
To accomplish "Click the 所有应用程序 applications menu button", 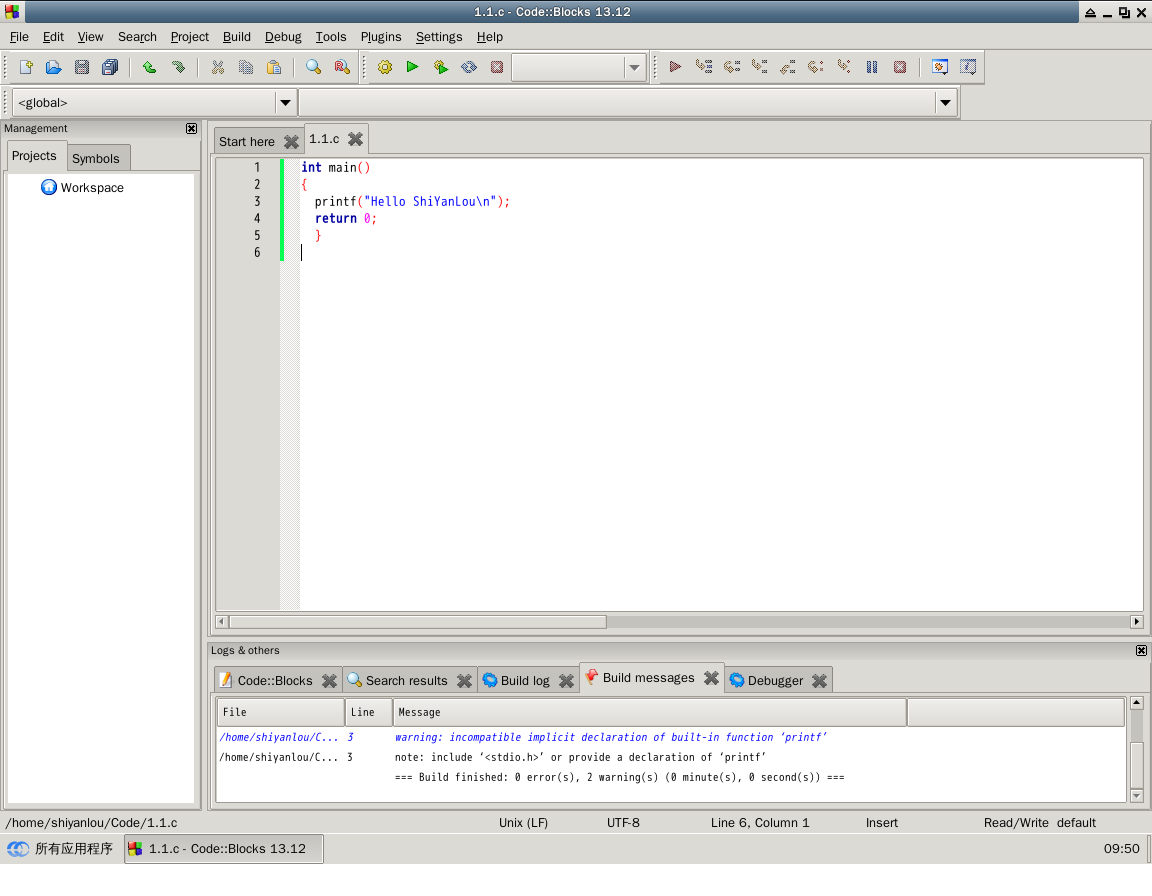I will 62,849.
